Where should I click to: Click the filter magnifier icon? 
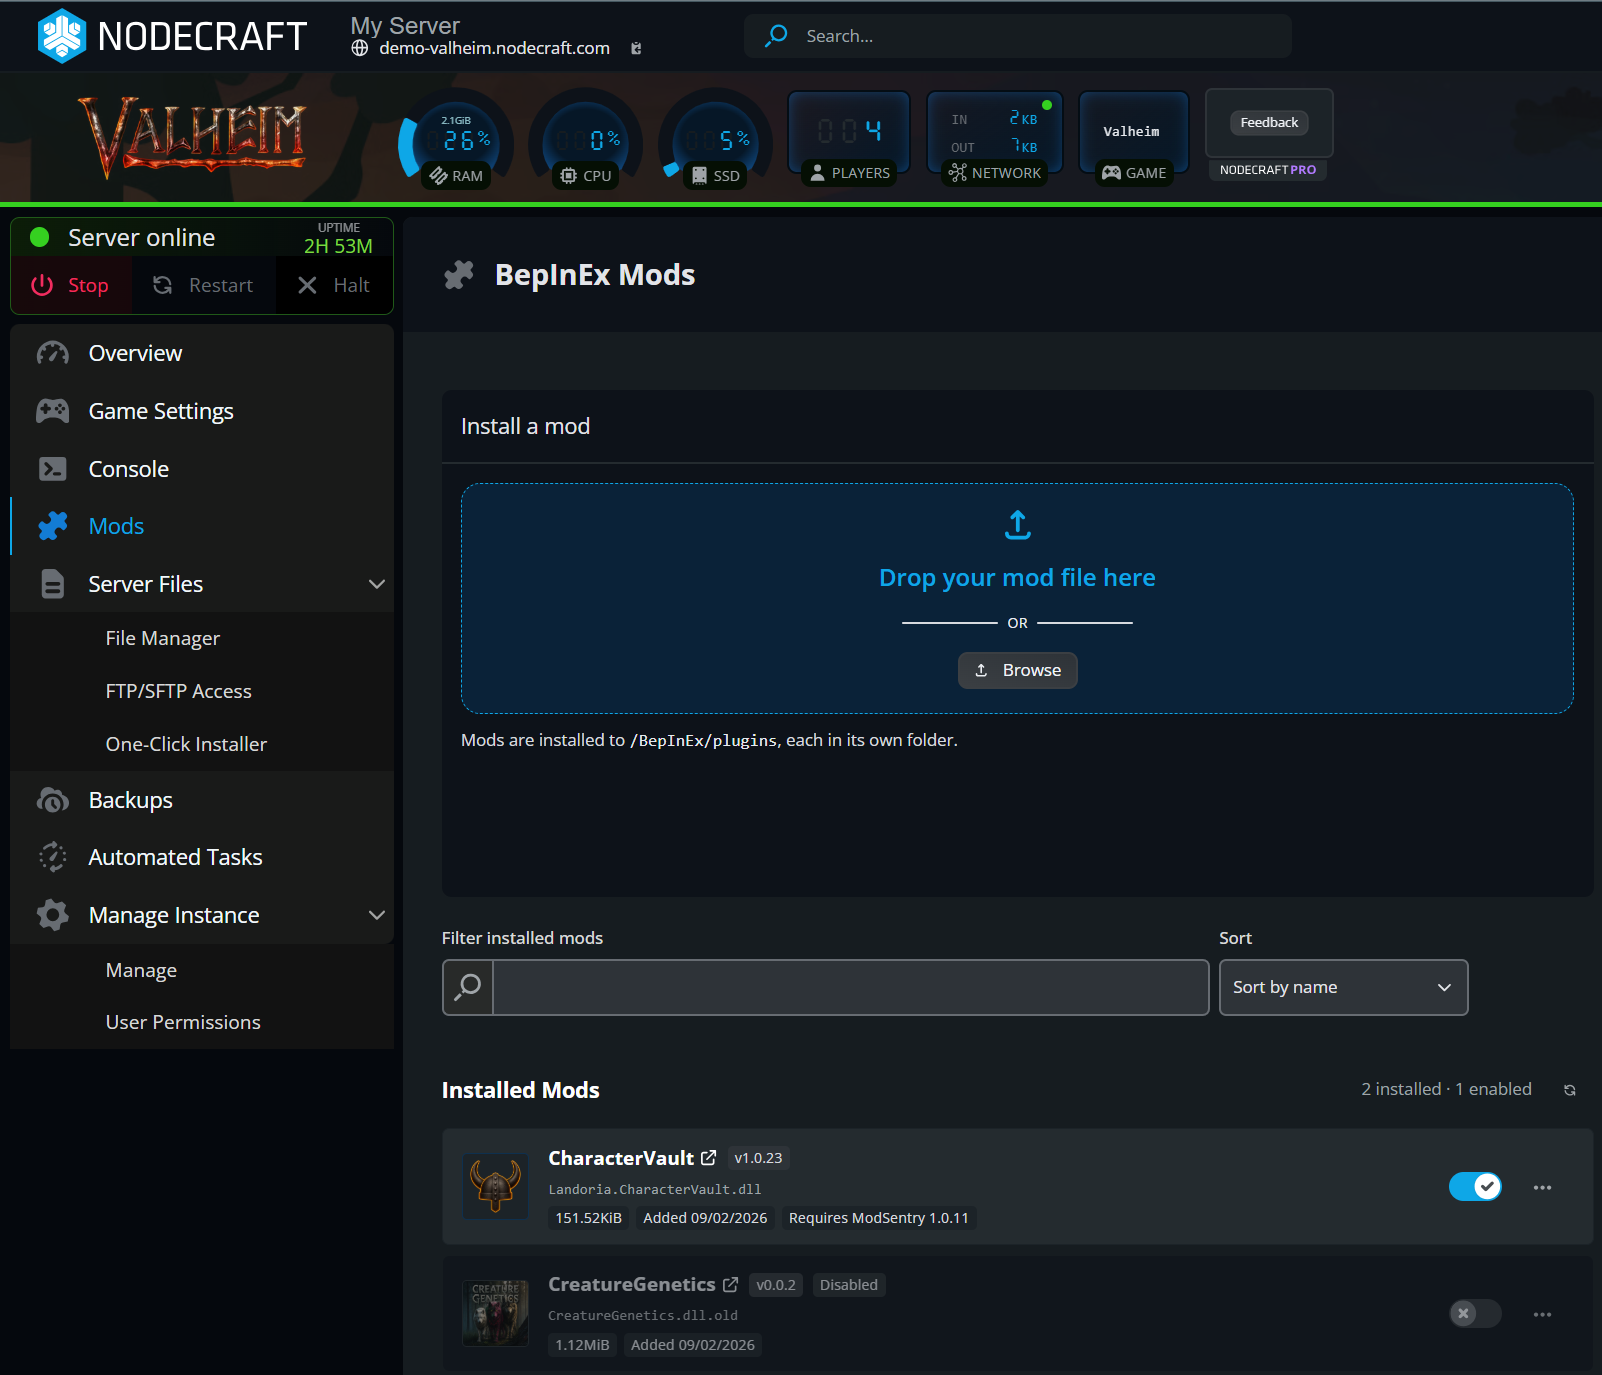pos(468,987)
